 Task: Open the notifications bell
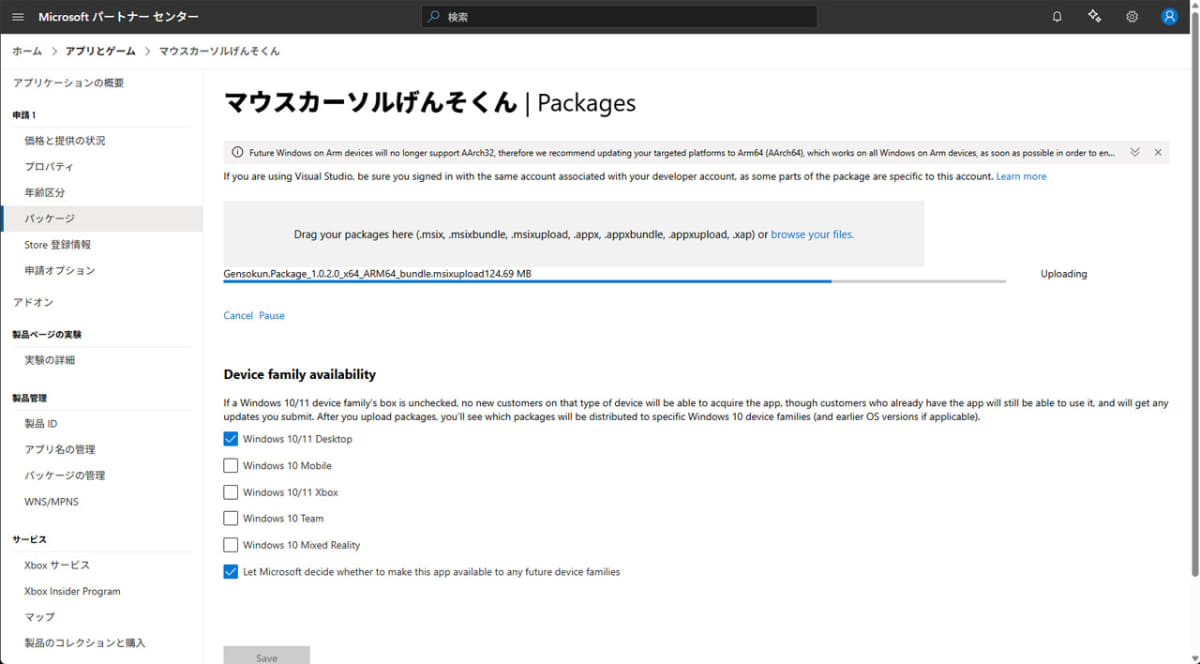(x=1057, y=17)
